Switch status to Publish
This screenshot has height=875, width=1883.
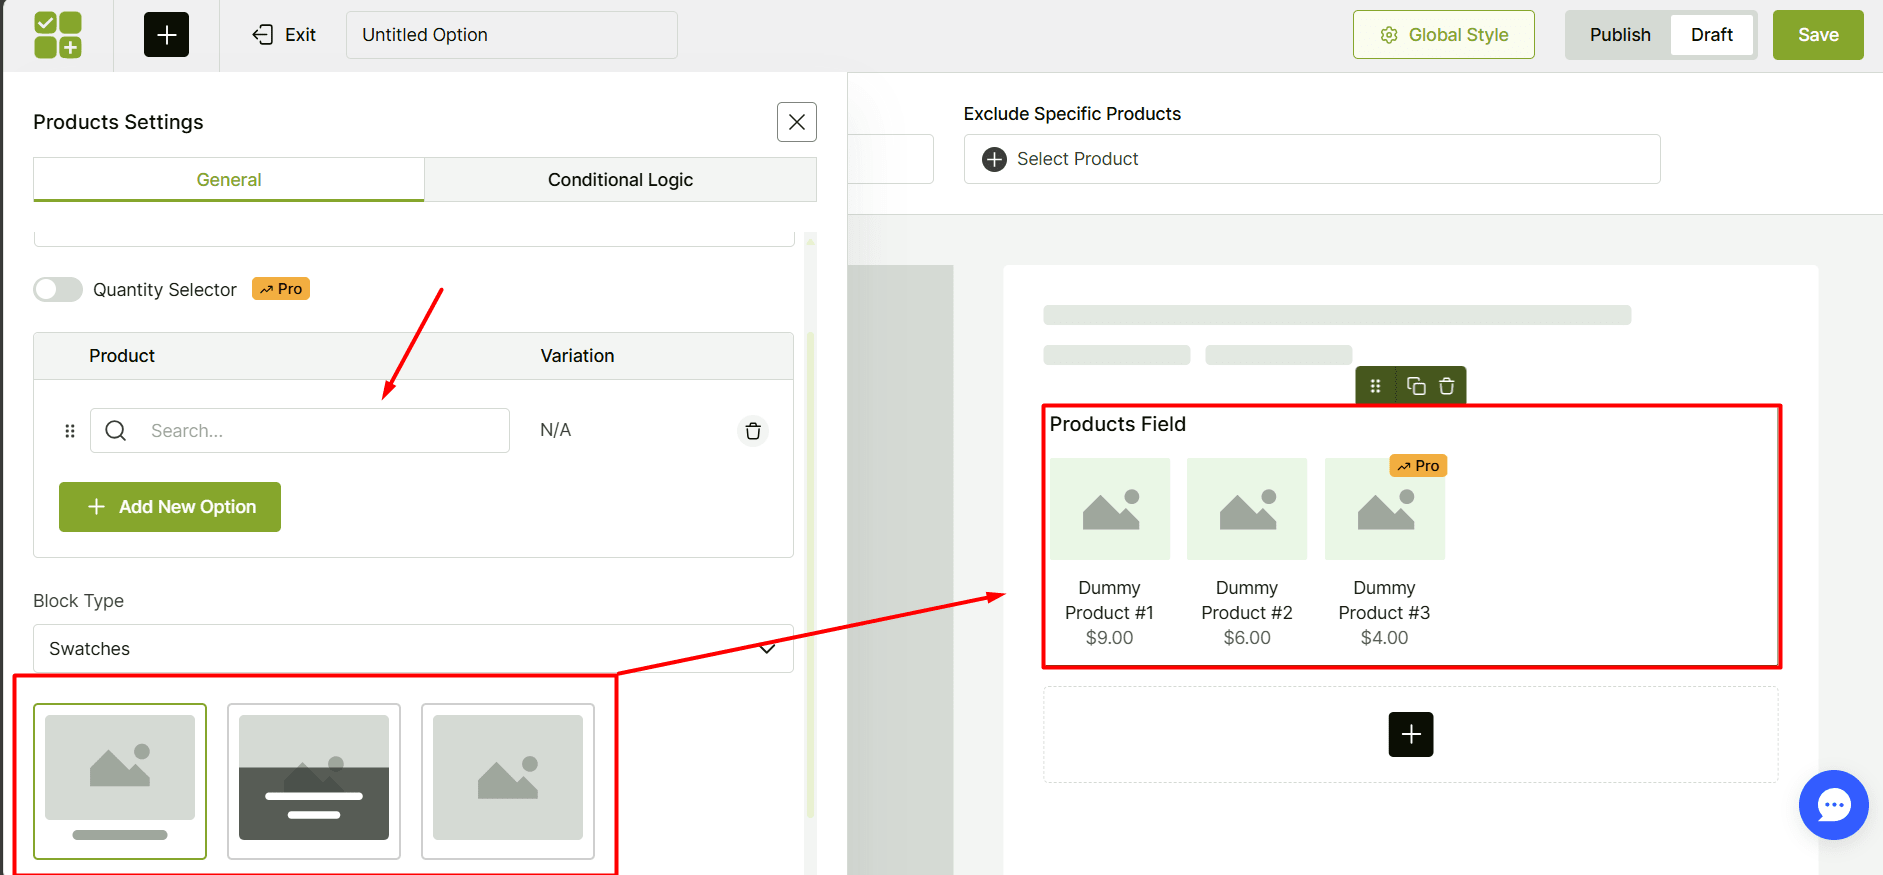[x=1620, y=35]
